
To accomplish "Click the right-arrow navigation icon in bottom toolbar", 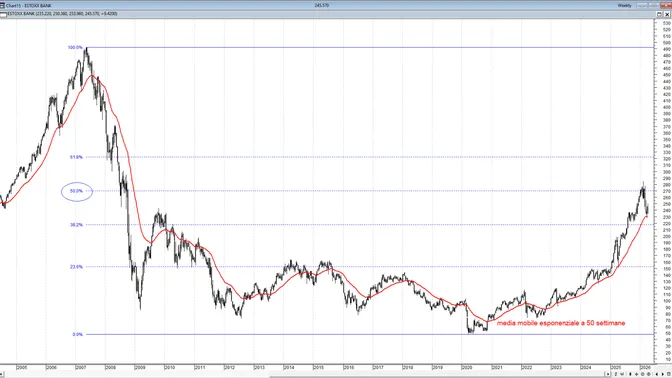I will tap(663, 374).
